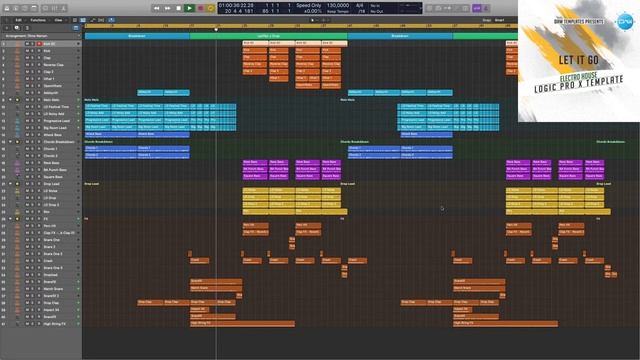Select the LD Festival Time track header
Image resolution: width=640 pixels, height=360 pixels.
point(41,107)
